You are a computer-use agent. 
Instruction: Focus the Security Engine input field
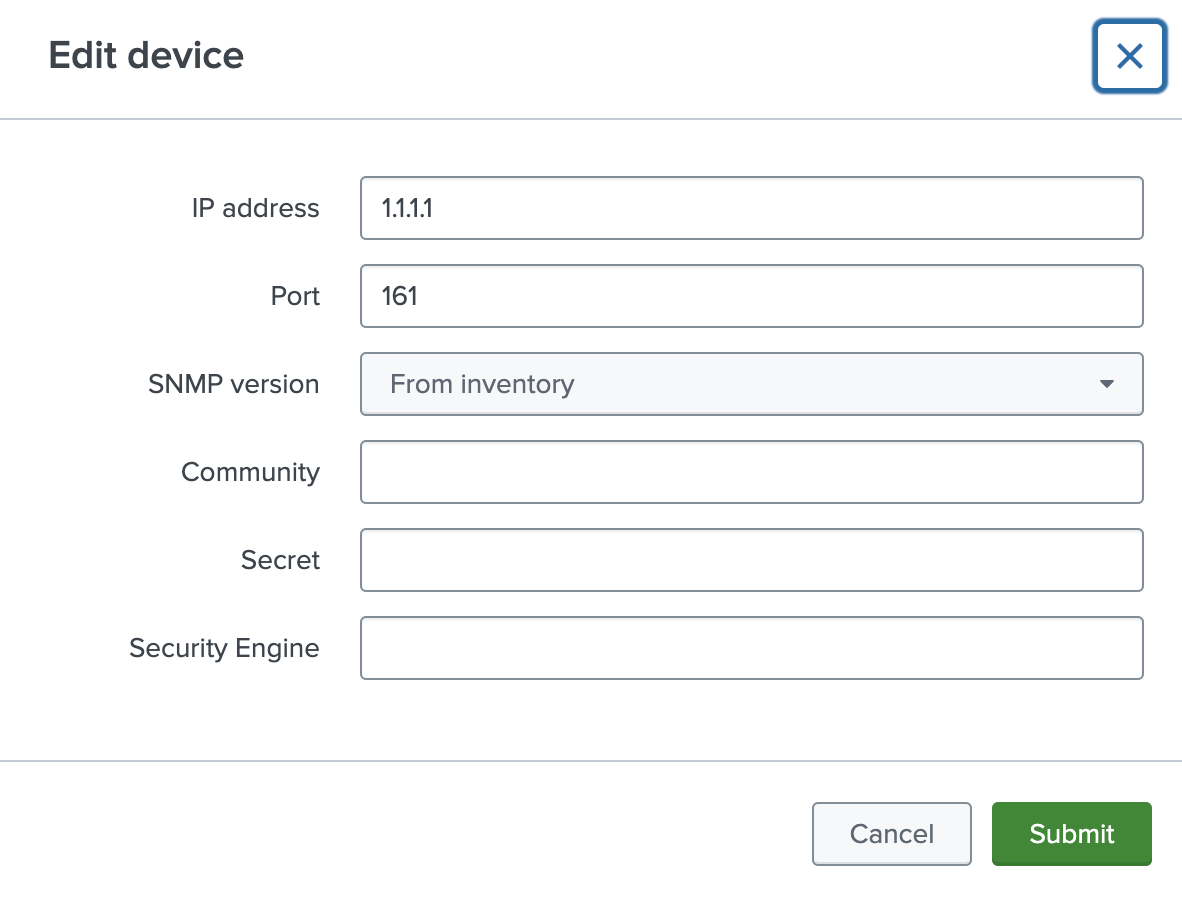(x=750, y=648)
